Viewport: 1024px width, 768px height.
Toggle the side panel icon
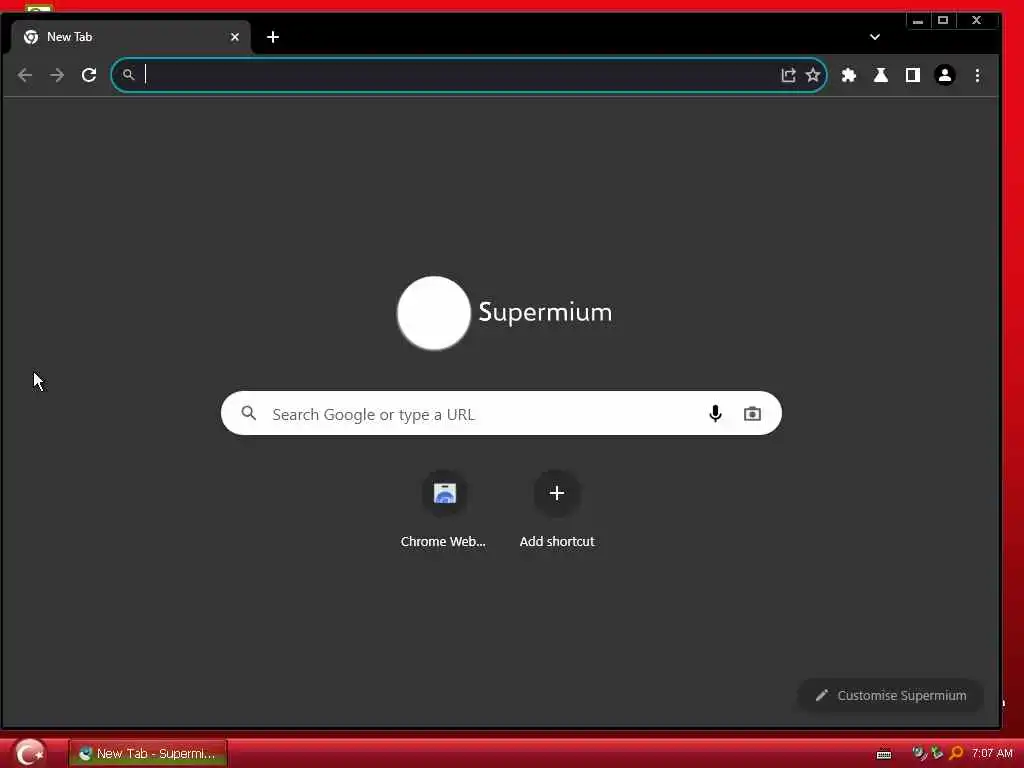pyautogui.click(x=912, y=75)
